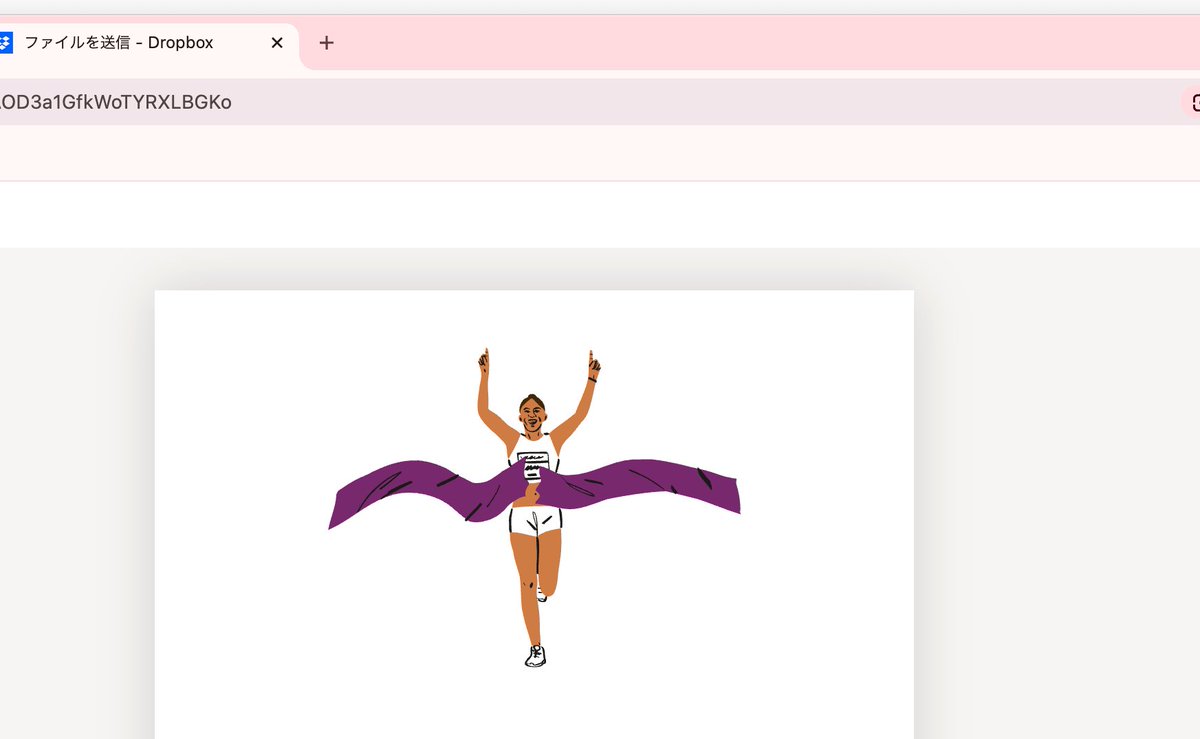1200x739 pixels.
Task: Click the runner finish-line illustration
Action: click(x=534, y=507)
